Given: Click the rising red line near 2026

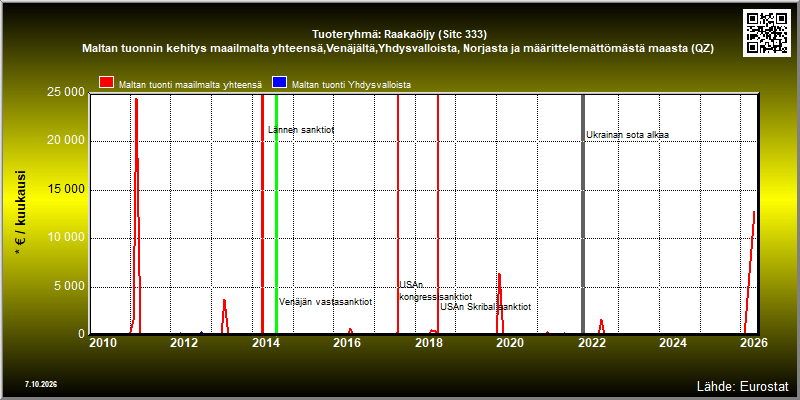Looking at the screenshot, I should tap(750, 270).
